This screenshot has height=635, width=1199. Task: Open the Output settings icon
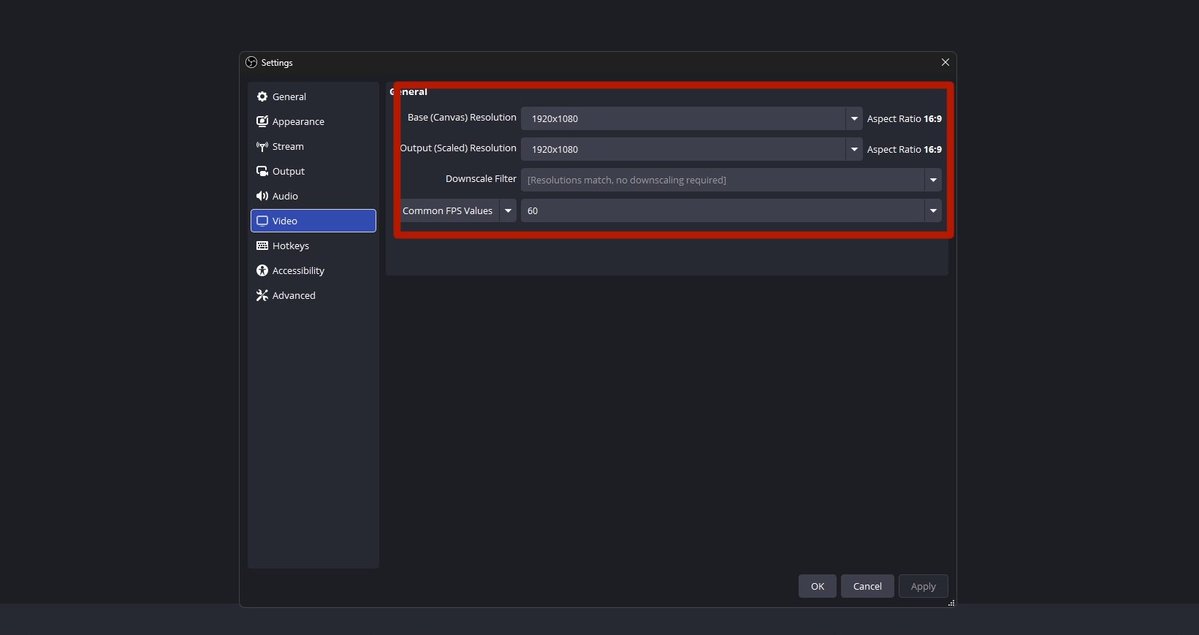(262, 170)
